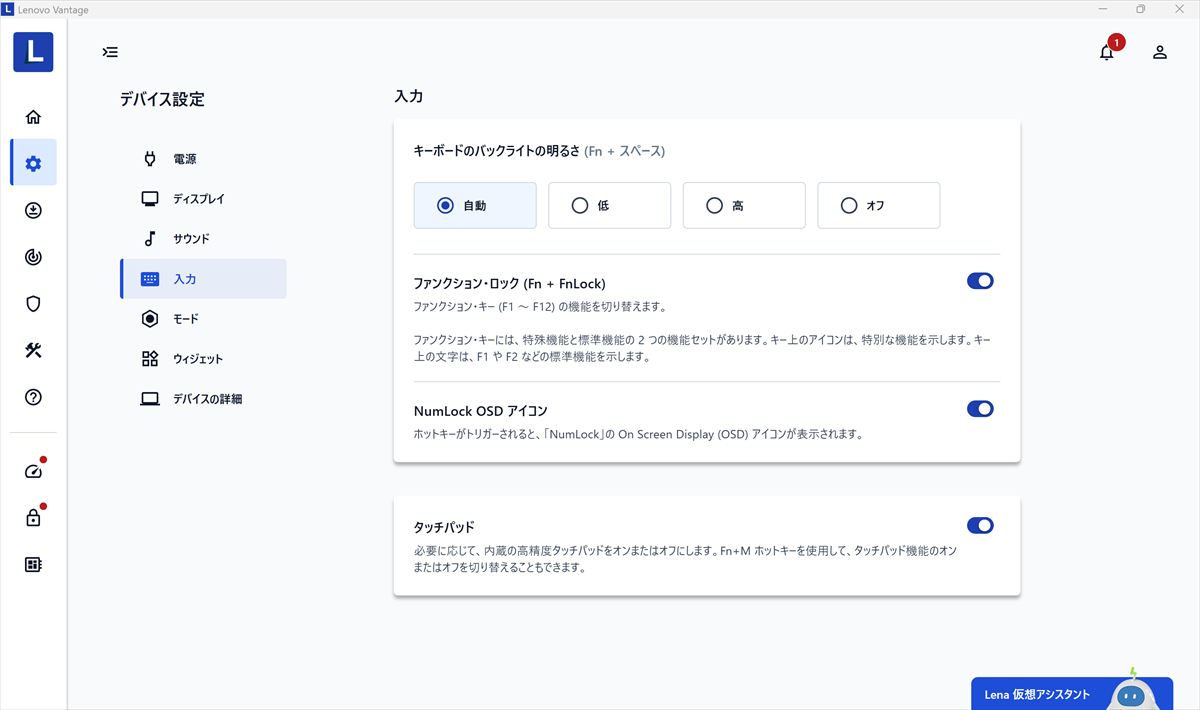
Task: Open the padlock icon with red dot
Action: pos(33,517)
